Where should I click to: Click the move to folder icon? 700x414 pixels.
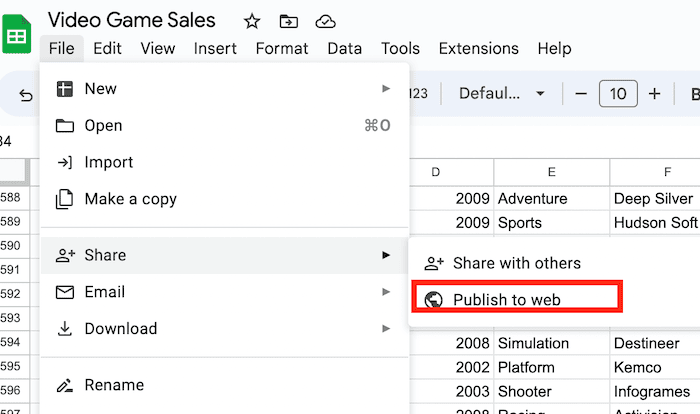(288, 21)
